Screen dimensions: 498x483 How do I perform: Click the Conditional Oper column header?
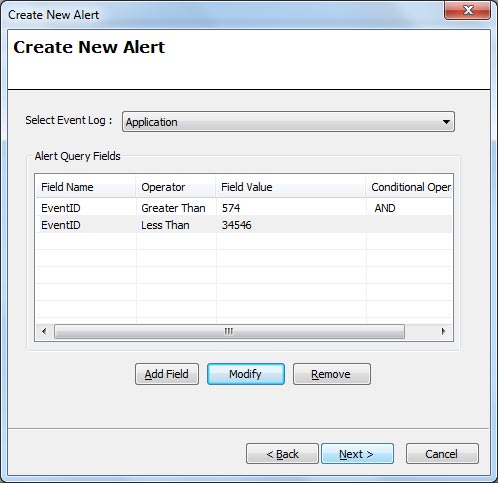click(x=409, y=187)
